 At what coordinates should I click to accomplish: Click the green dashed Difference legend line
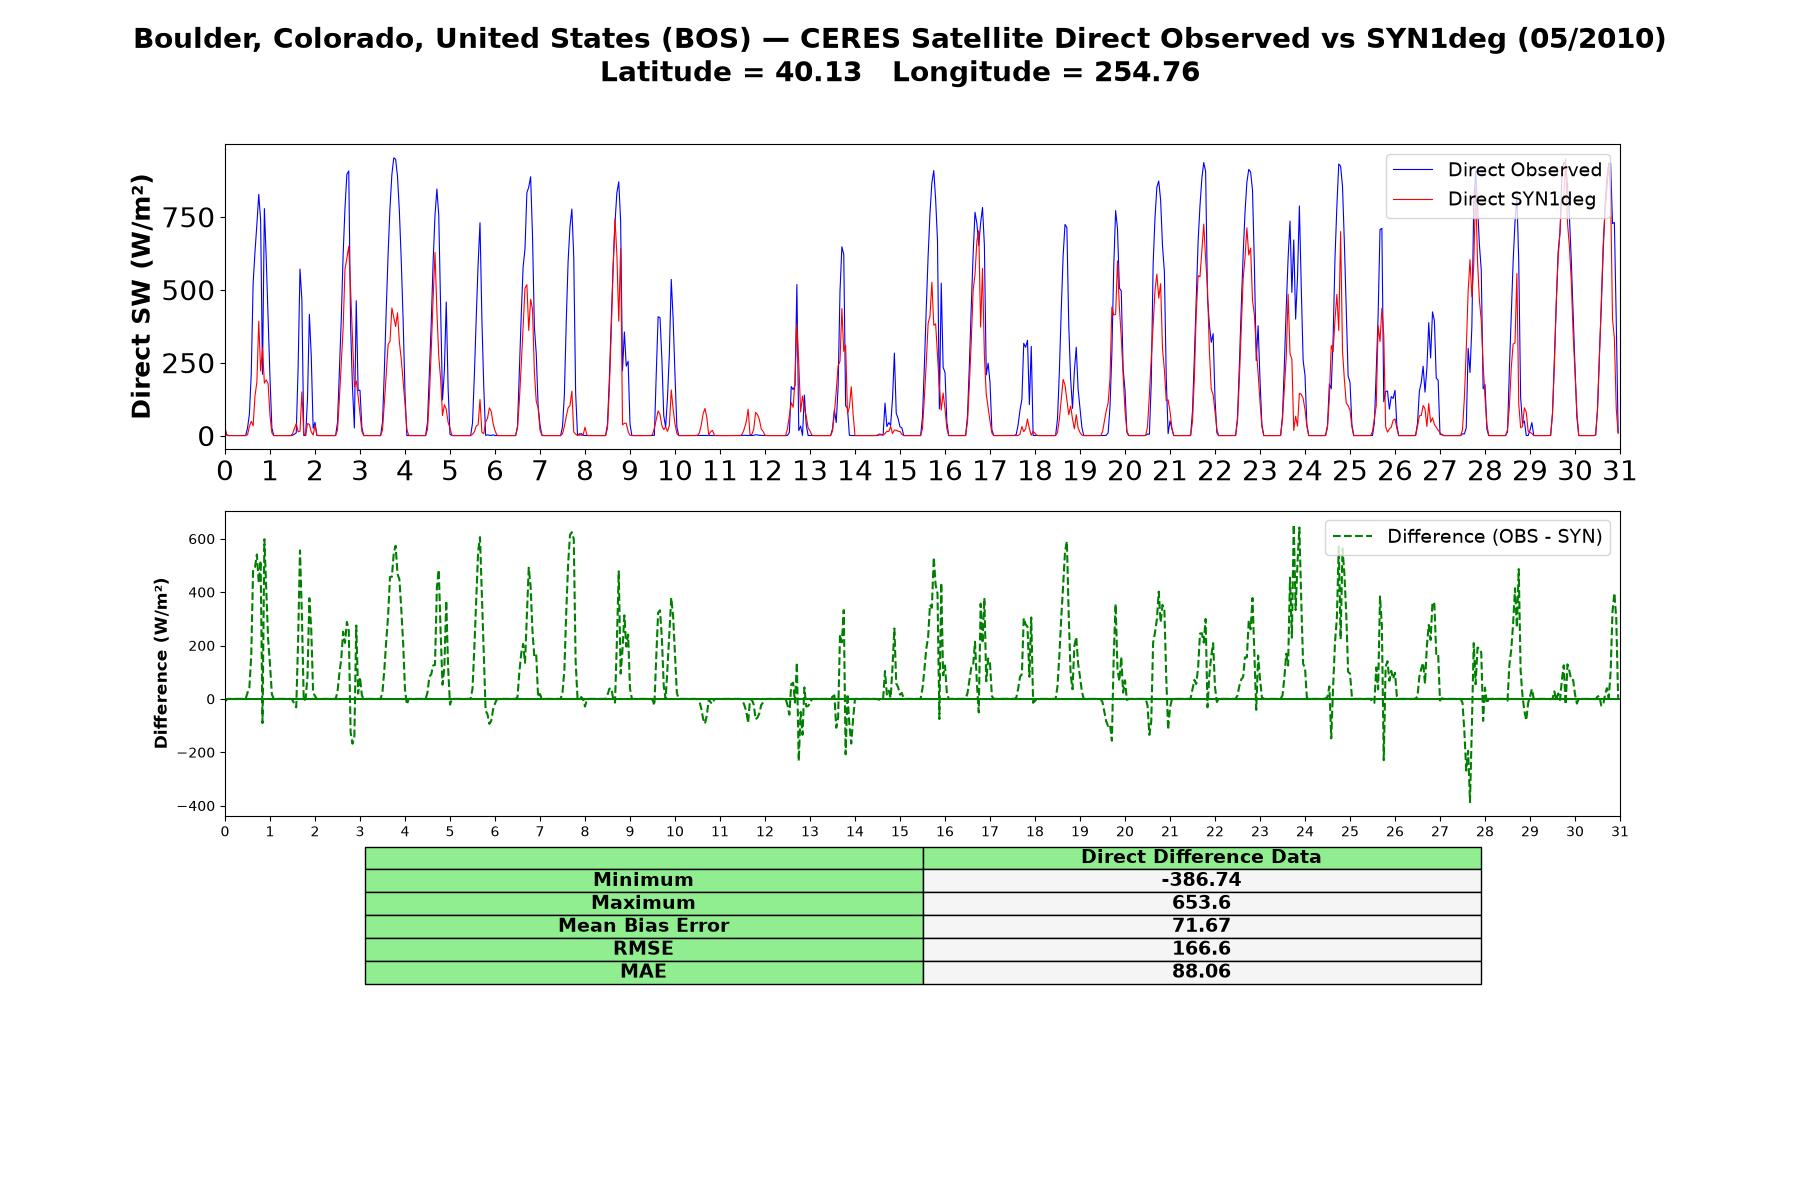[1353, 537]
